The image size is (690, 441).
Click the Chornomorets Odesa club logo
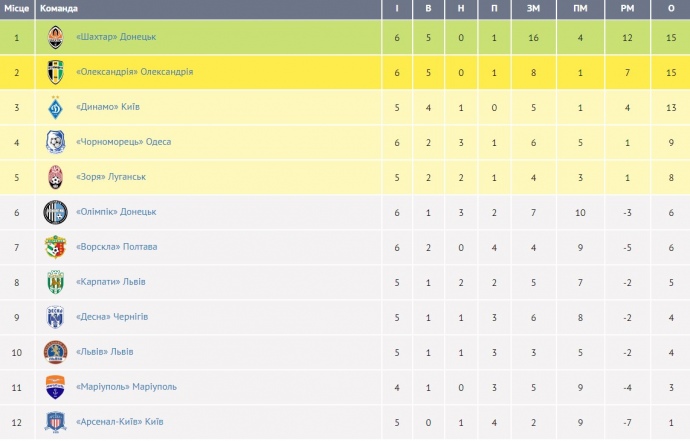tap(55, 142)
